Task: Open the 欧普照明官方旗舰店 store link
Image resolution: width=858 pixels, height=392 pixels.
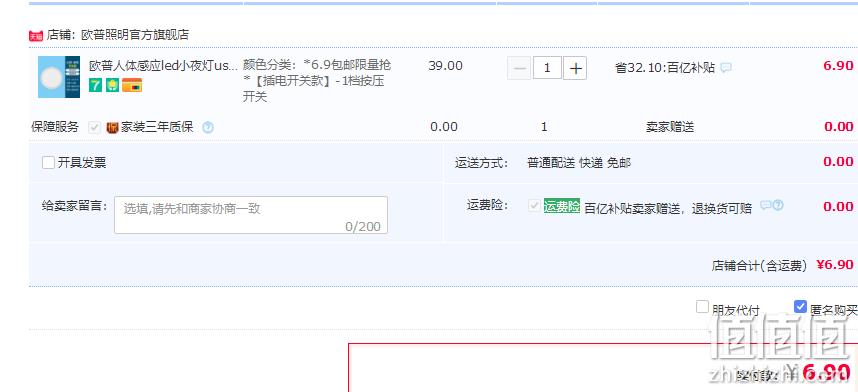Action: coord(135,35)
